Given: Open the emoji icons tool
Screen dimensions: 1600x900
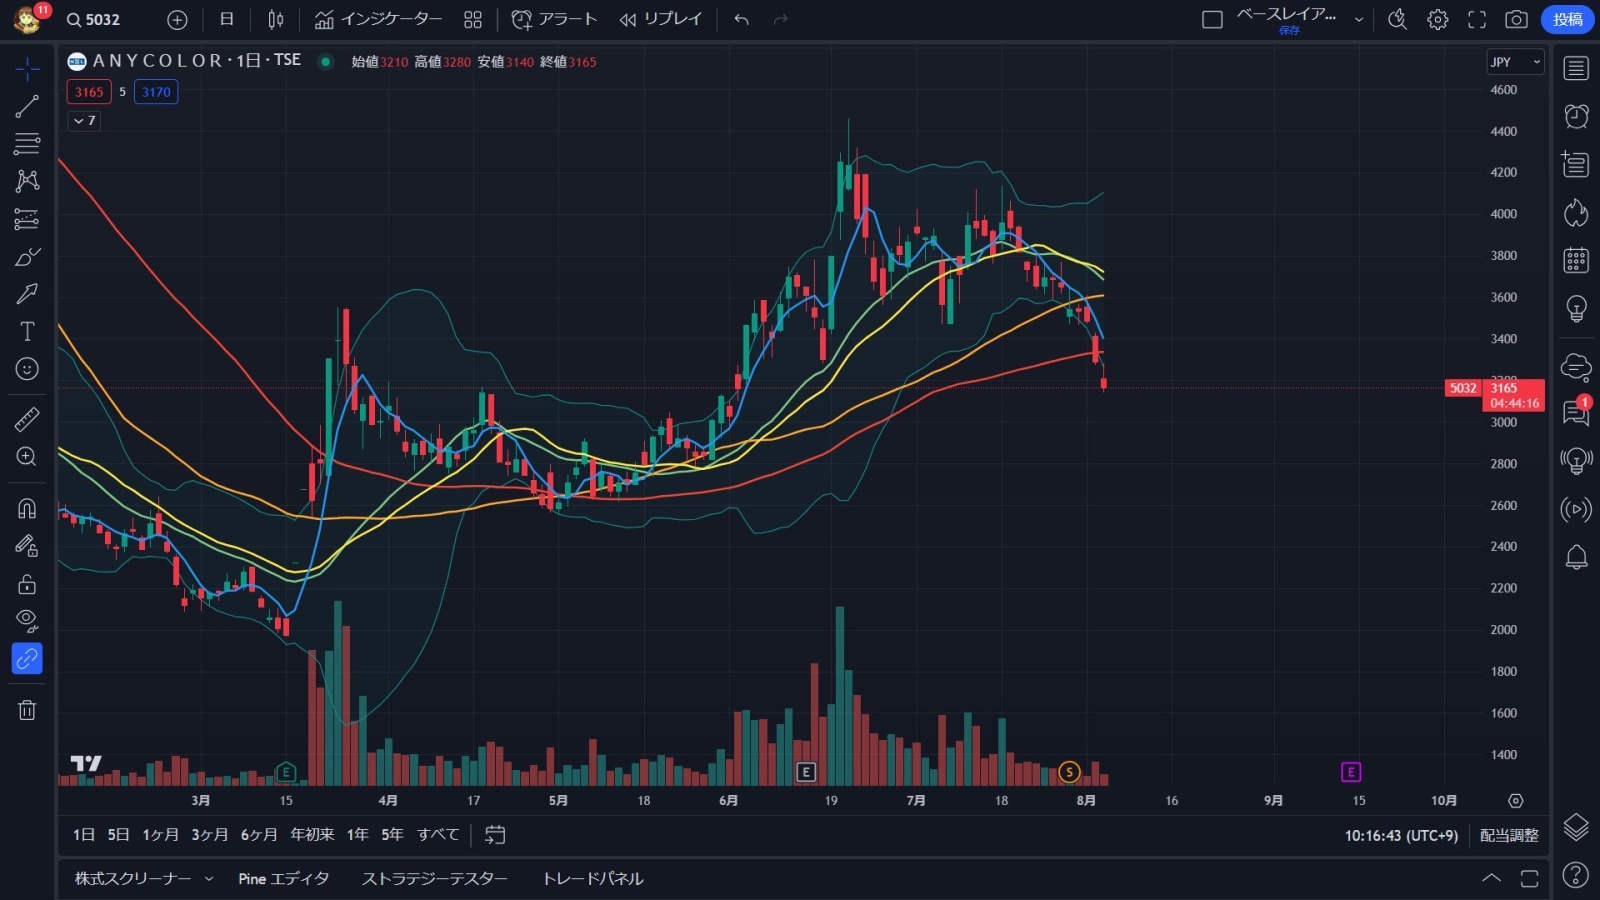Looking at the screenshot, I should coord(27,369).
